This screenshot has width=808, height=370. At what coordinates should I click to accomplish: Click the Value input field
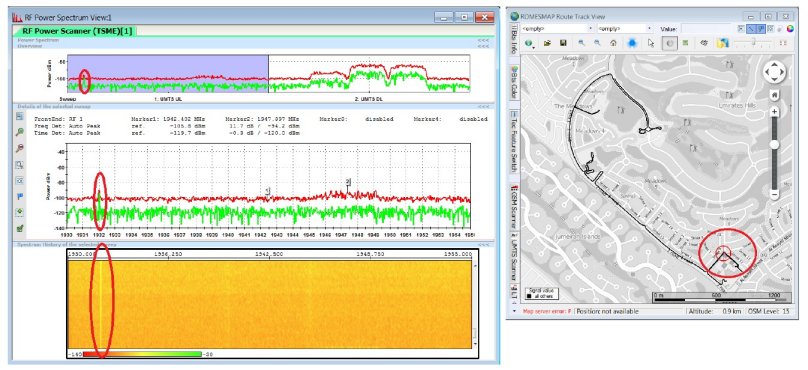[x=707, y=29]
